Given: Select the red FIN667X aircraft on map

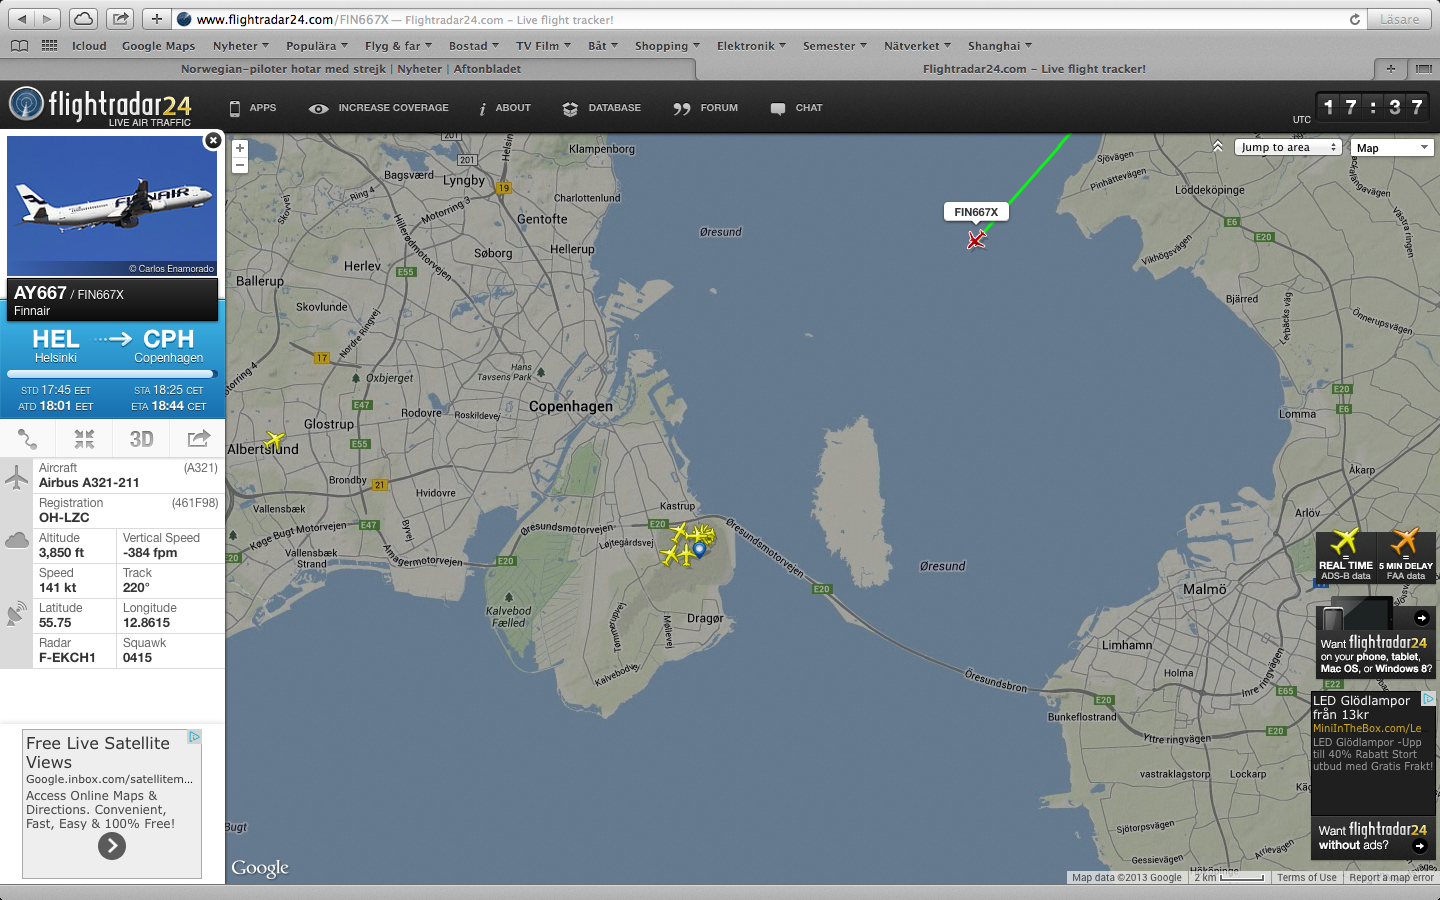Looking at the screenshot, I should click(x=976, y=239).
